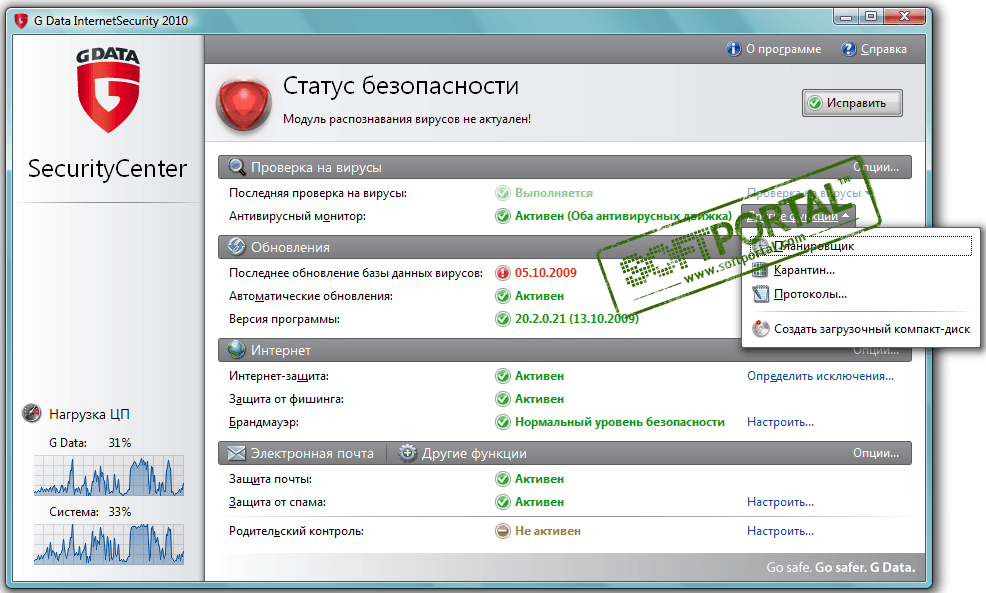
Task: Click green check icon beside program version
Action: (502, 319)
